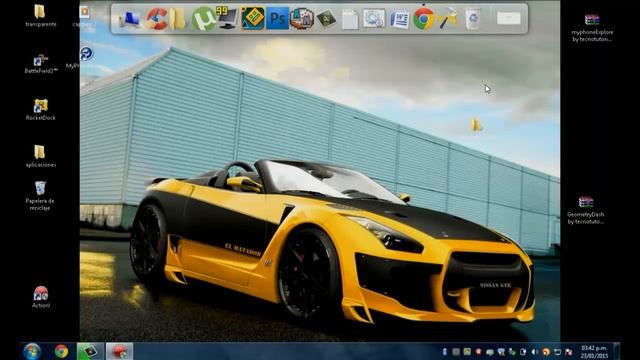The height and width of the screenshot is (360, 640).
Task: Open the yellow brush tool icon in dock
Action: tap(448, 18)
